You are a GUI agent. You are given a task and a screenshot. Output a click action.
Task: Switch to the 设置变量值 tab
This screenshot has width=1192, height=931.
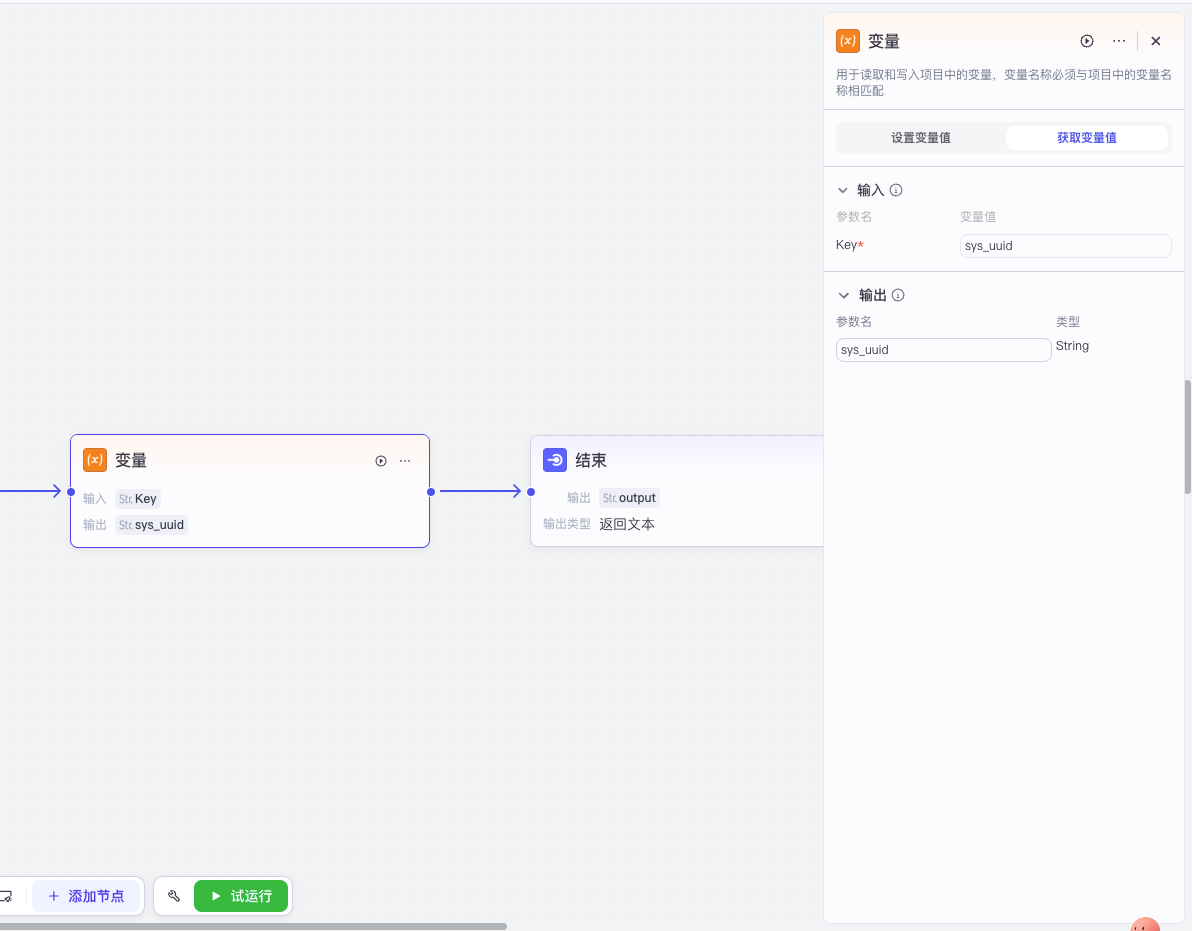(x=921, y=138)
